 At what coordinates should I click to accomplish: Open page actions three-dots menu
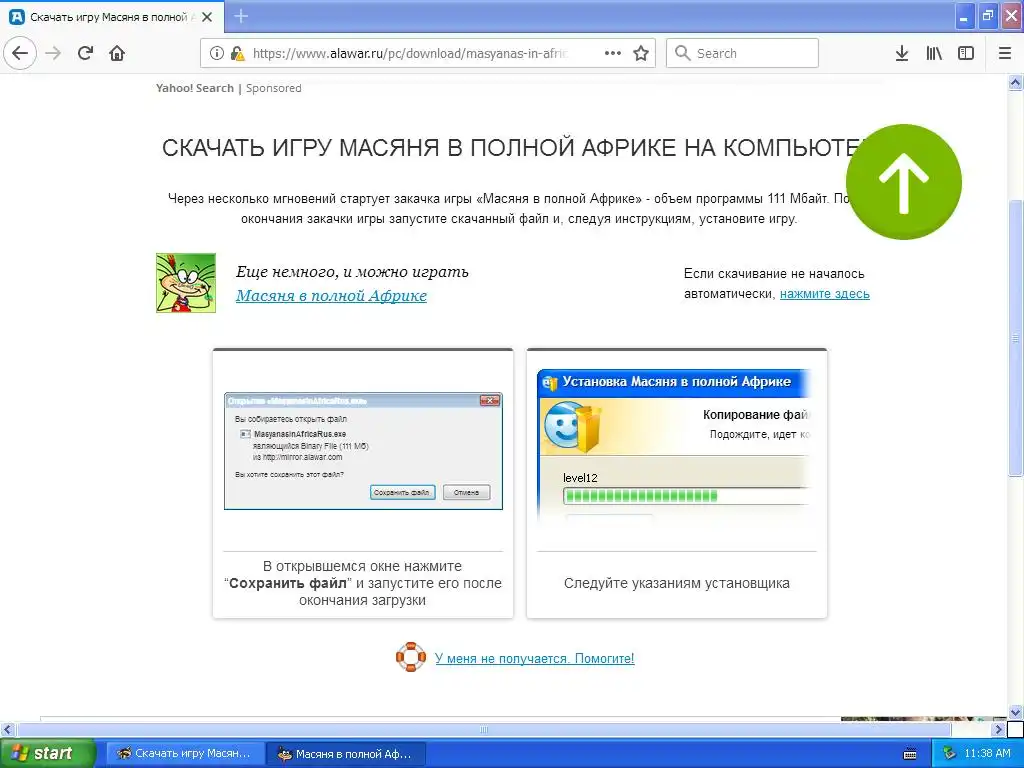pos(613,53)
